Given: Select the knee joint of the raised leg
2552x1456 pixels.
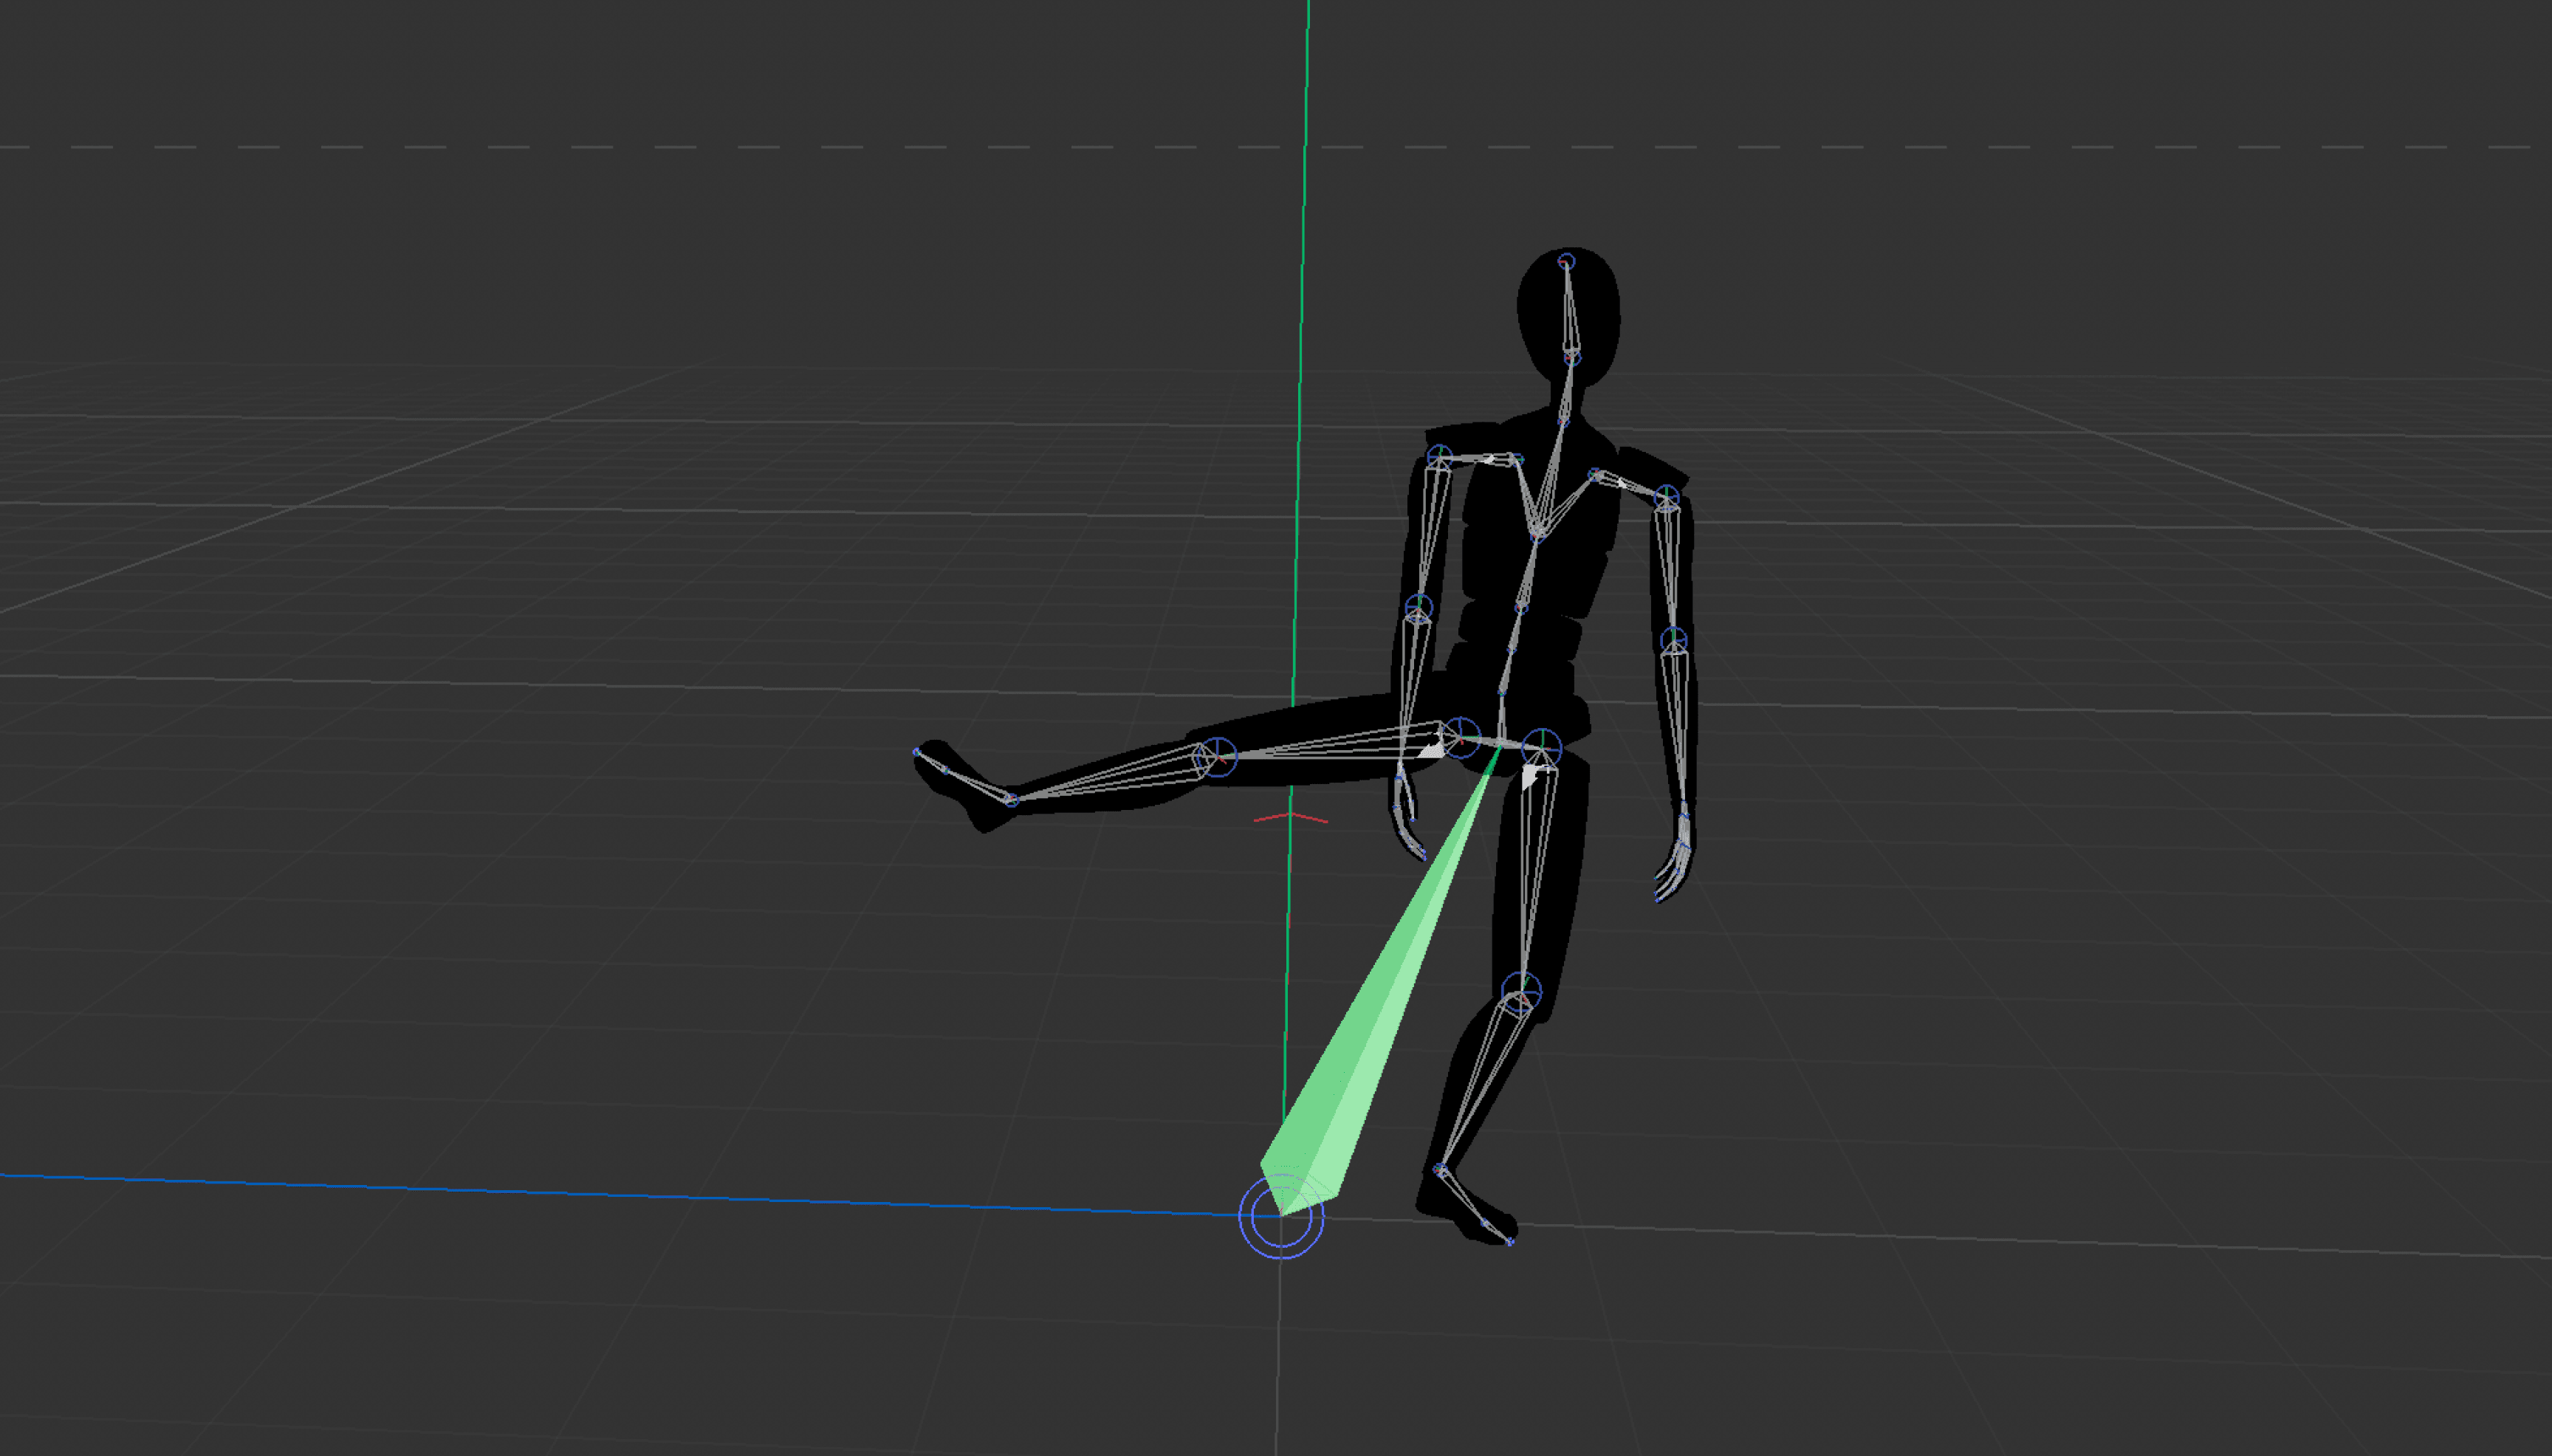Looking at the screenshot, I should coord(1217,756).
